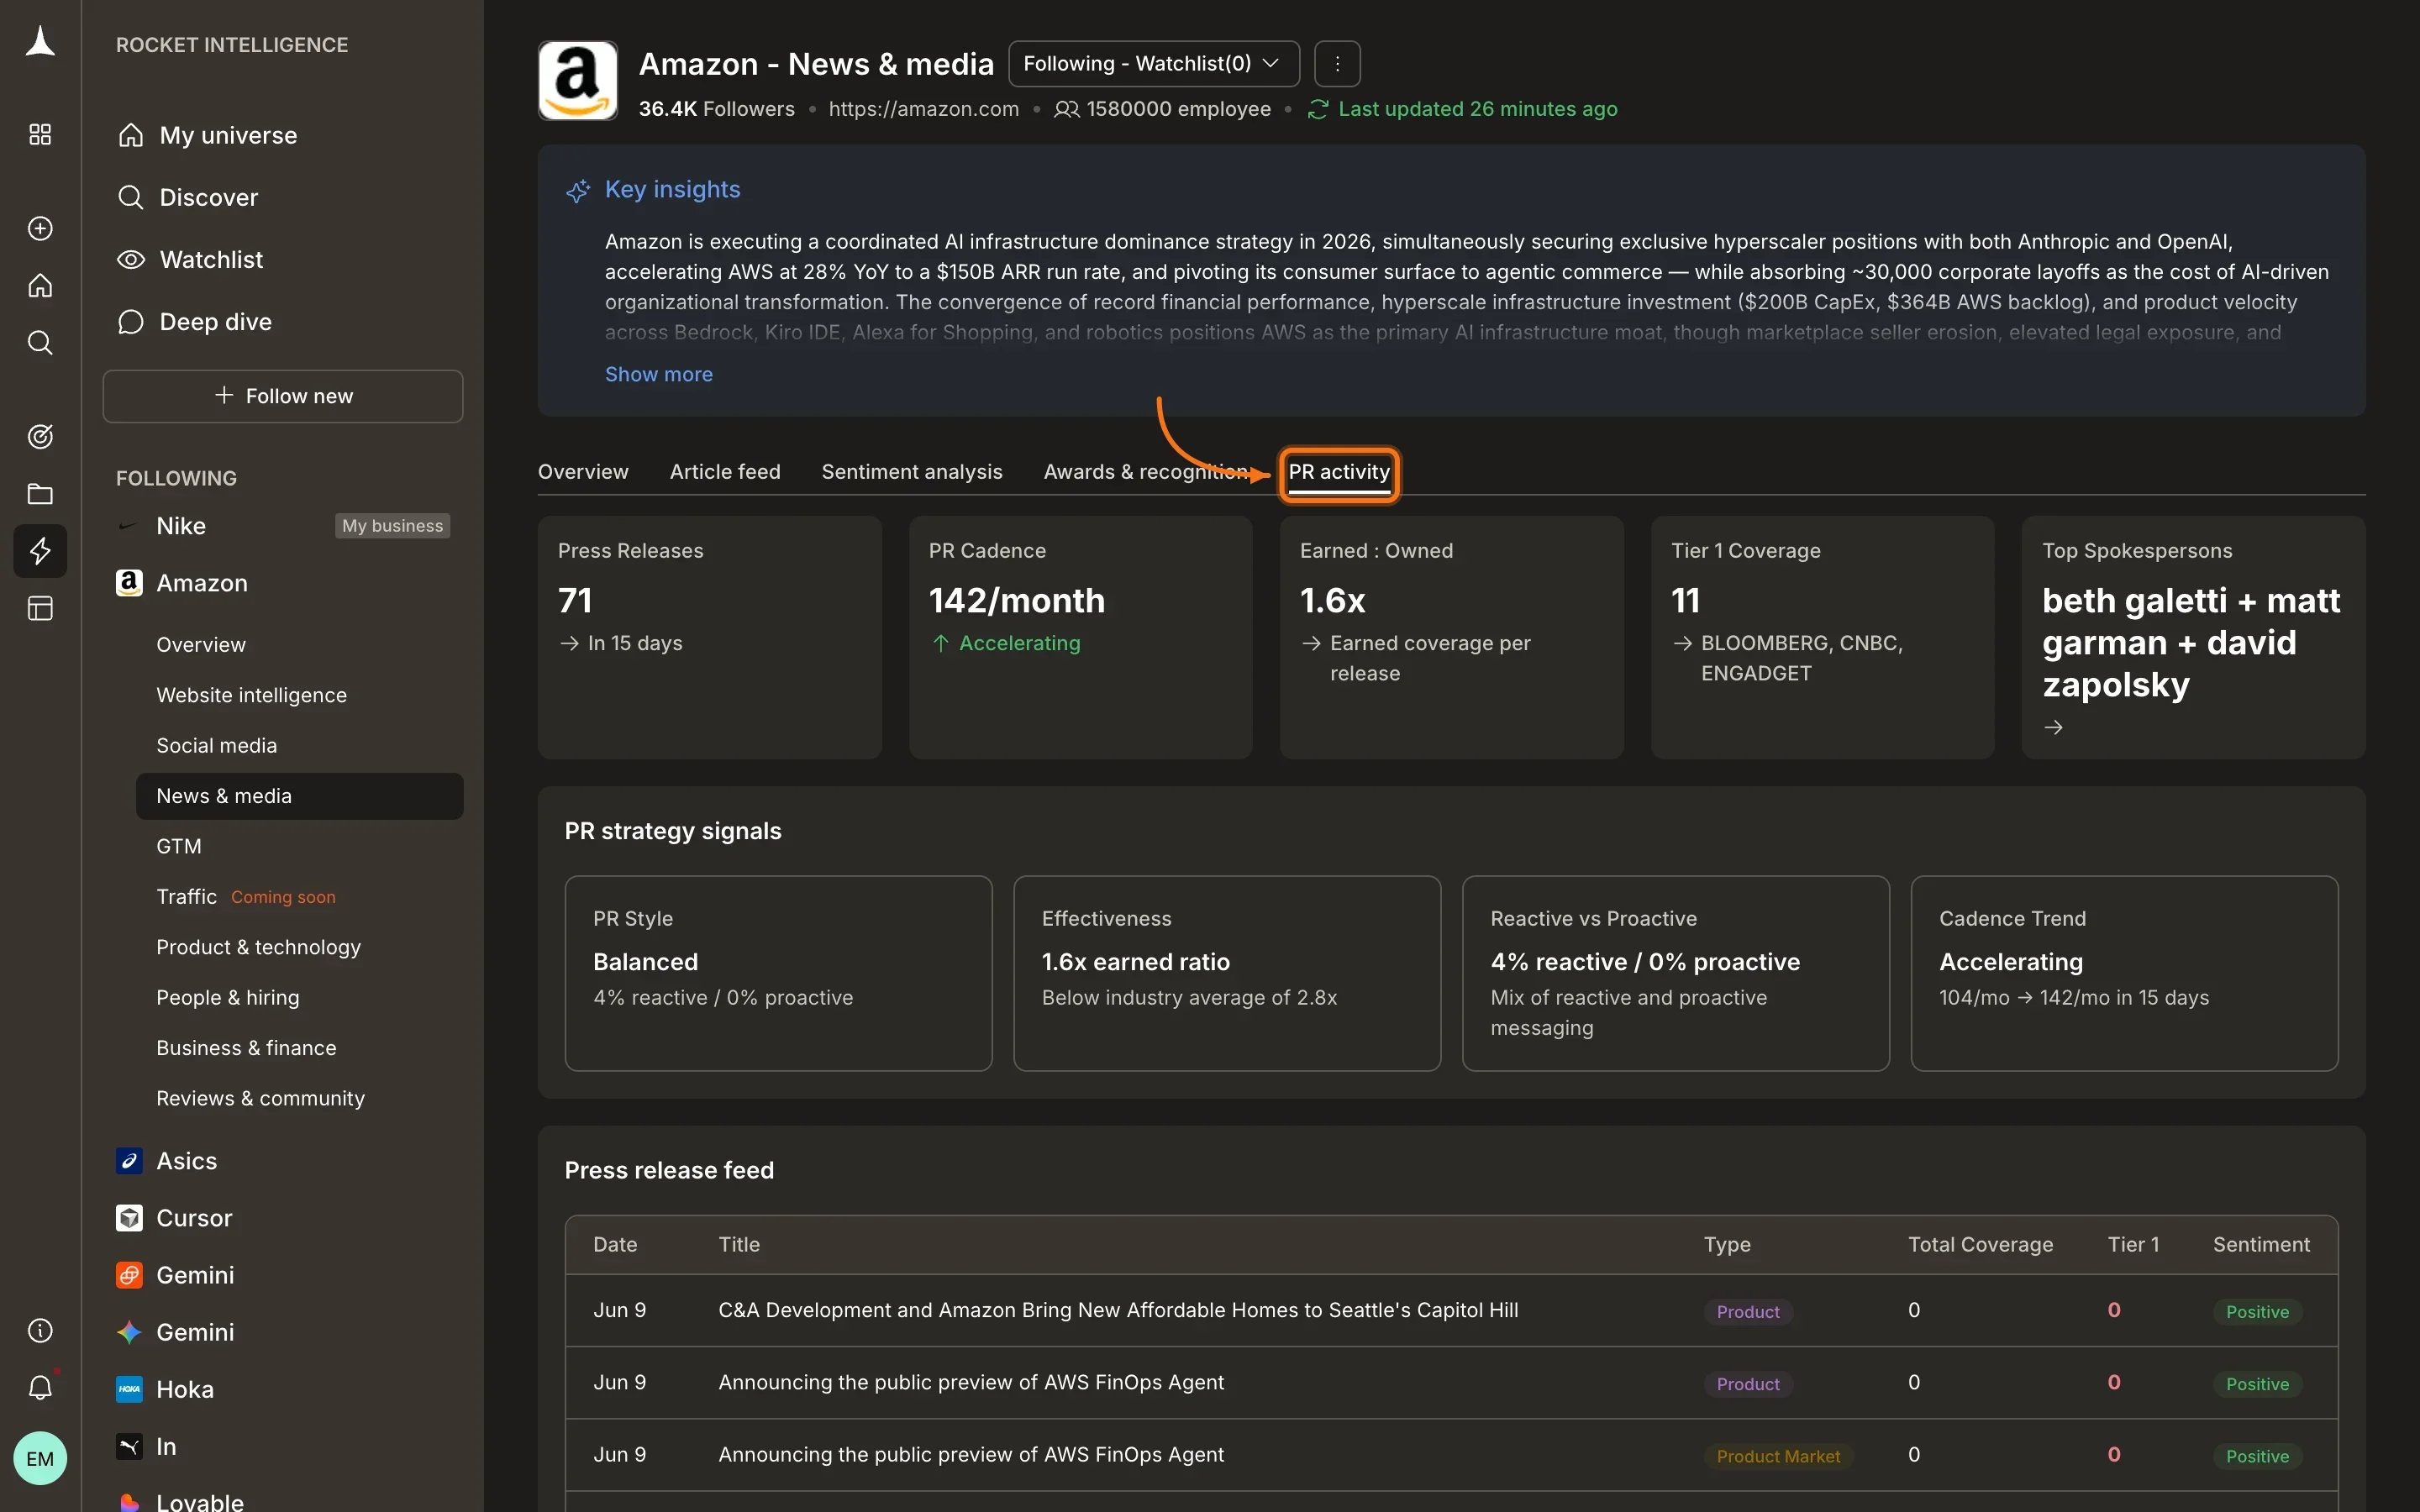Select the PR activity tab
Image resolution: width=2420 pixels, height=1512 pixels.
[x=1339, y=472]
